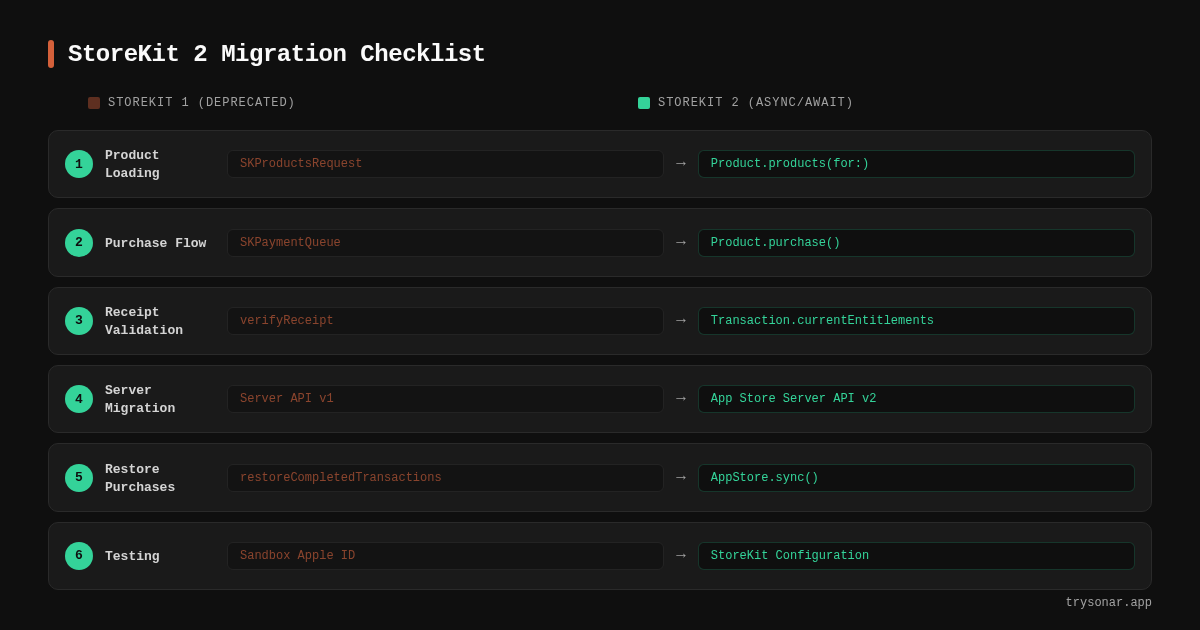
Task: Click the step 4 number badge
Action: 79,399
